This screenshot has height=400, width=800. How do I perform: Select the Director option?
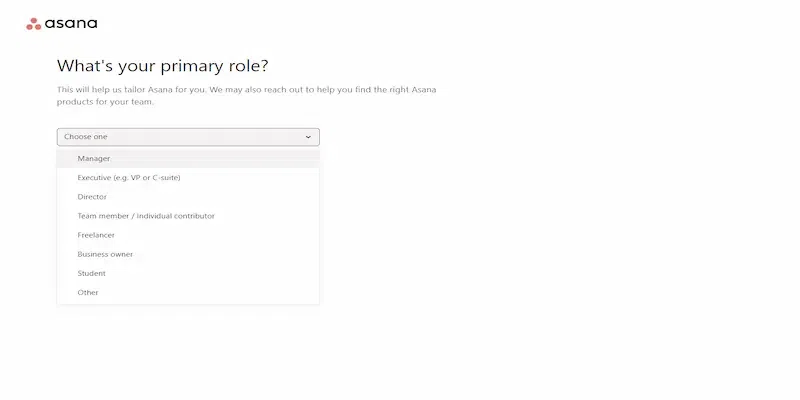coord(92,197)
